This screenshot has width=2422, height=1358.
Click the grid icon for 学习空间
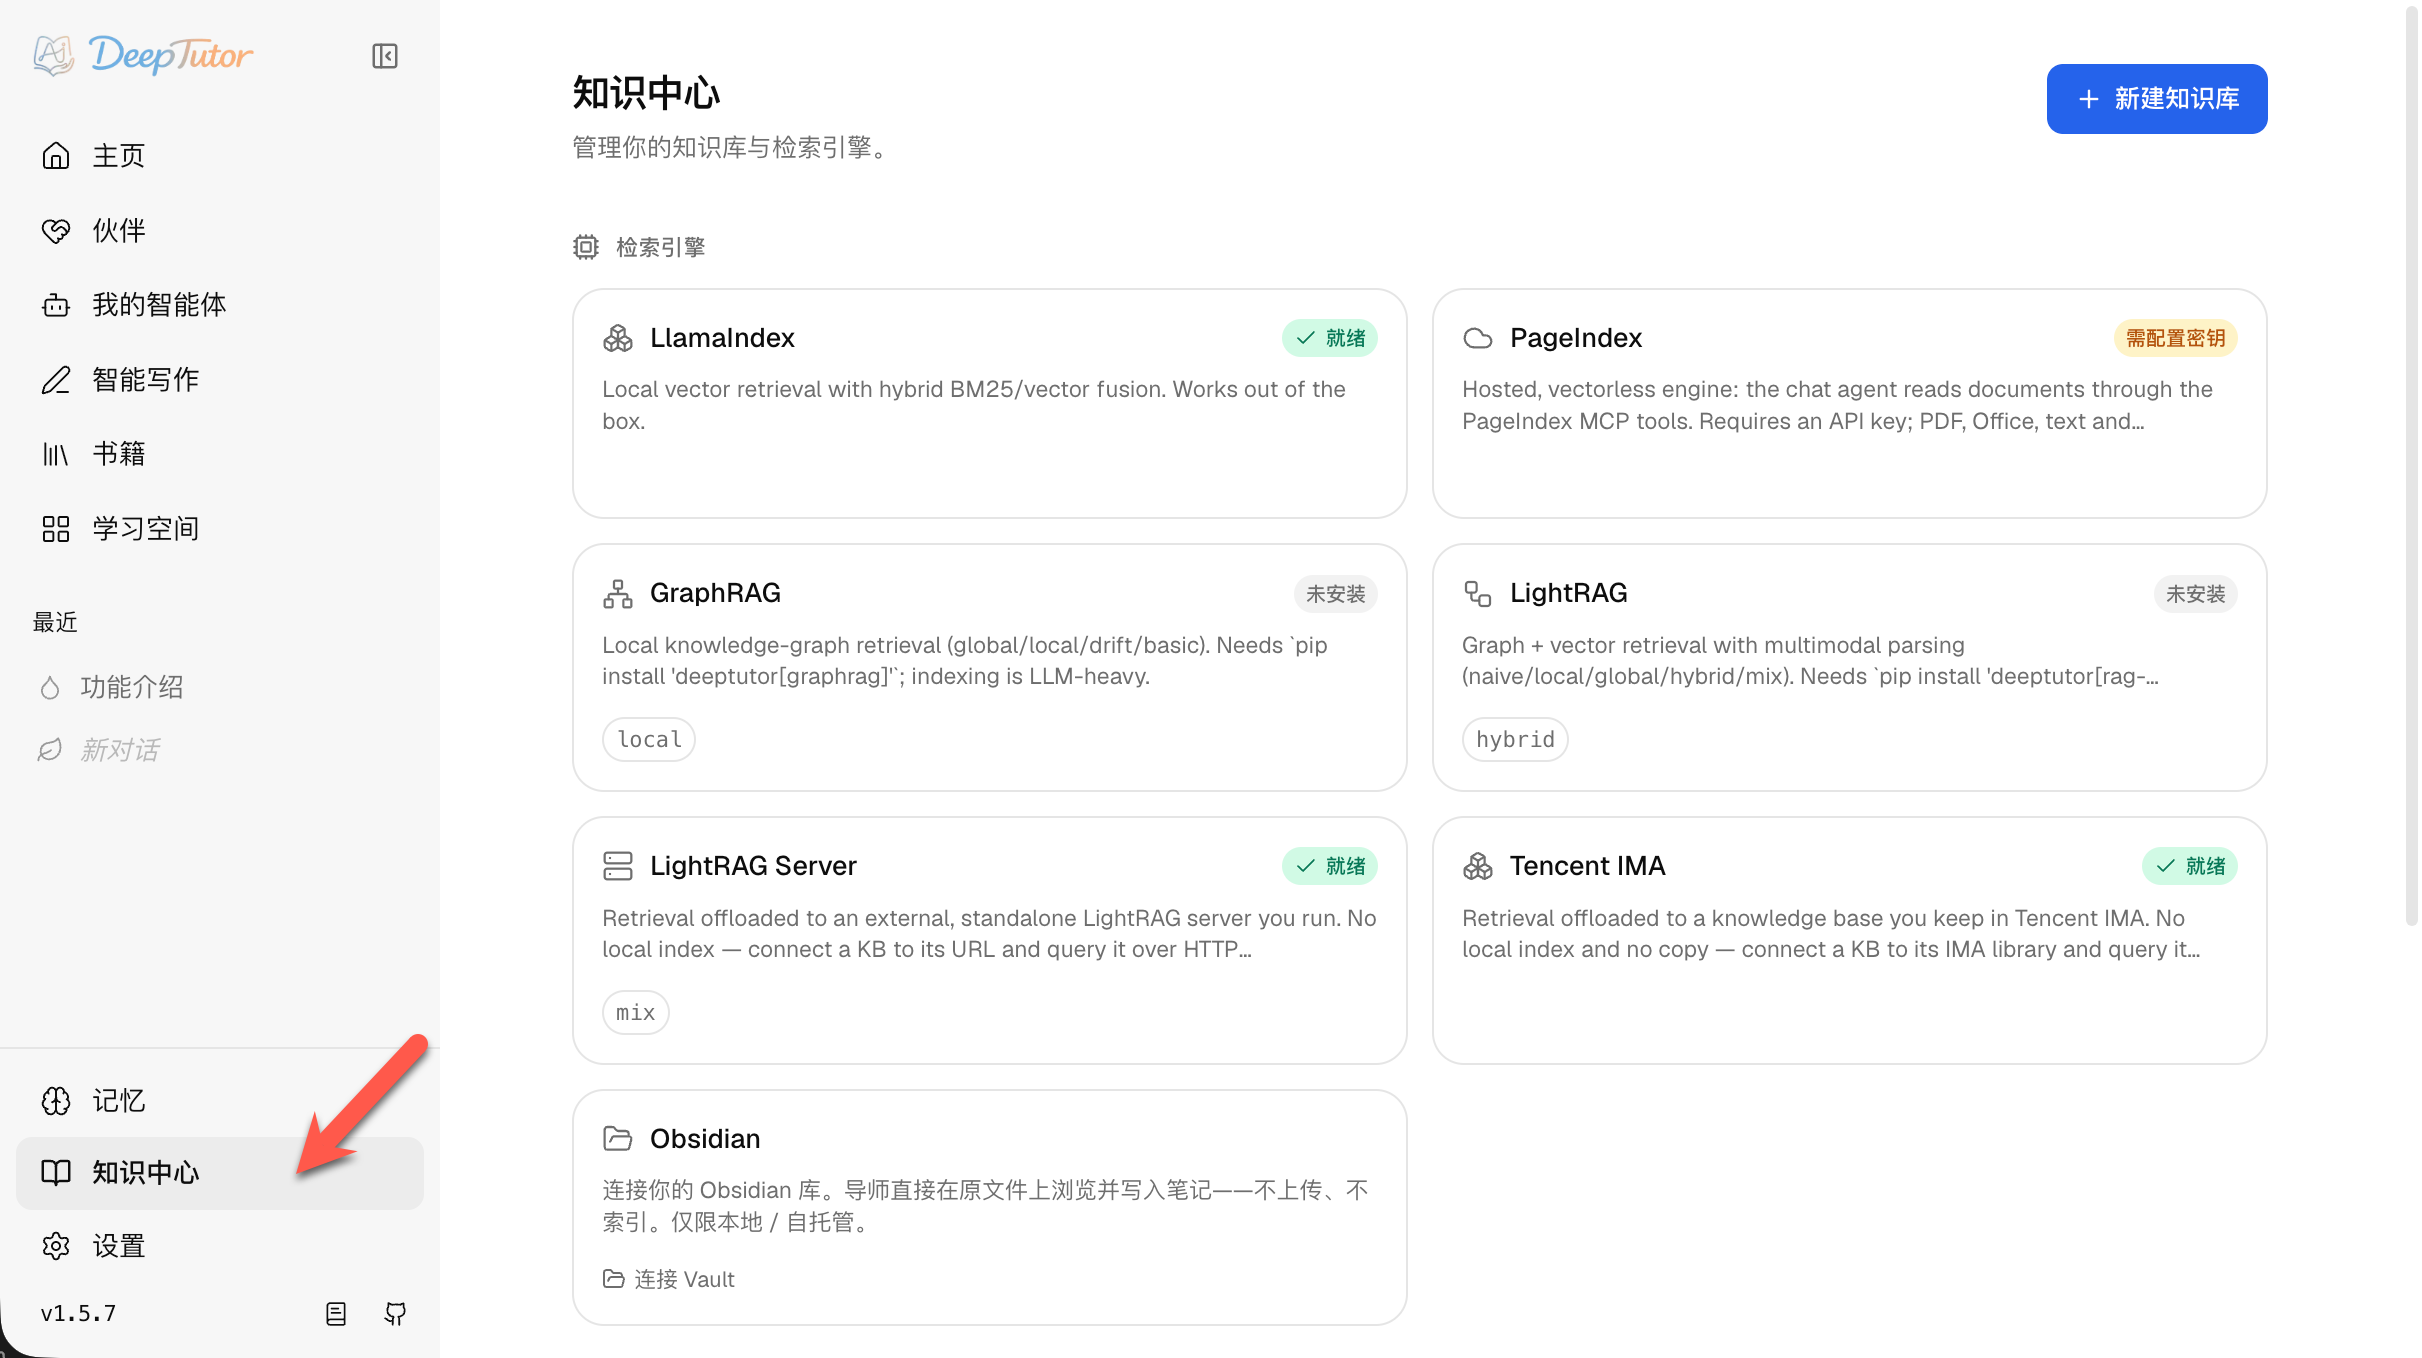[x=56, y=529]
